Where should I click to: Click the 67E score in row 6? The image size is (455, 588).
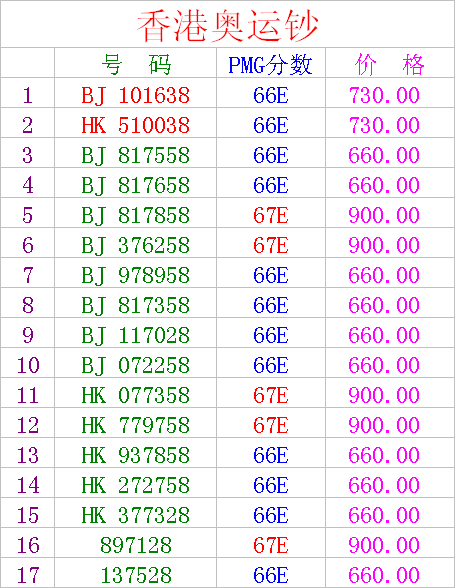(x=270, y=245)
